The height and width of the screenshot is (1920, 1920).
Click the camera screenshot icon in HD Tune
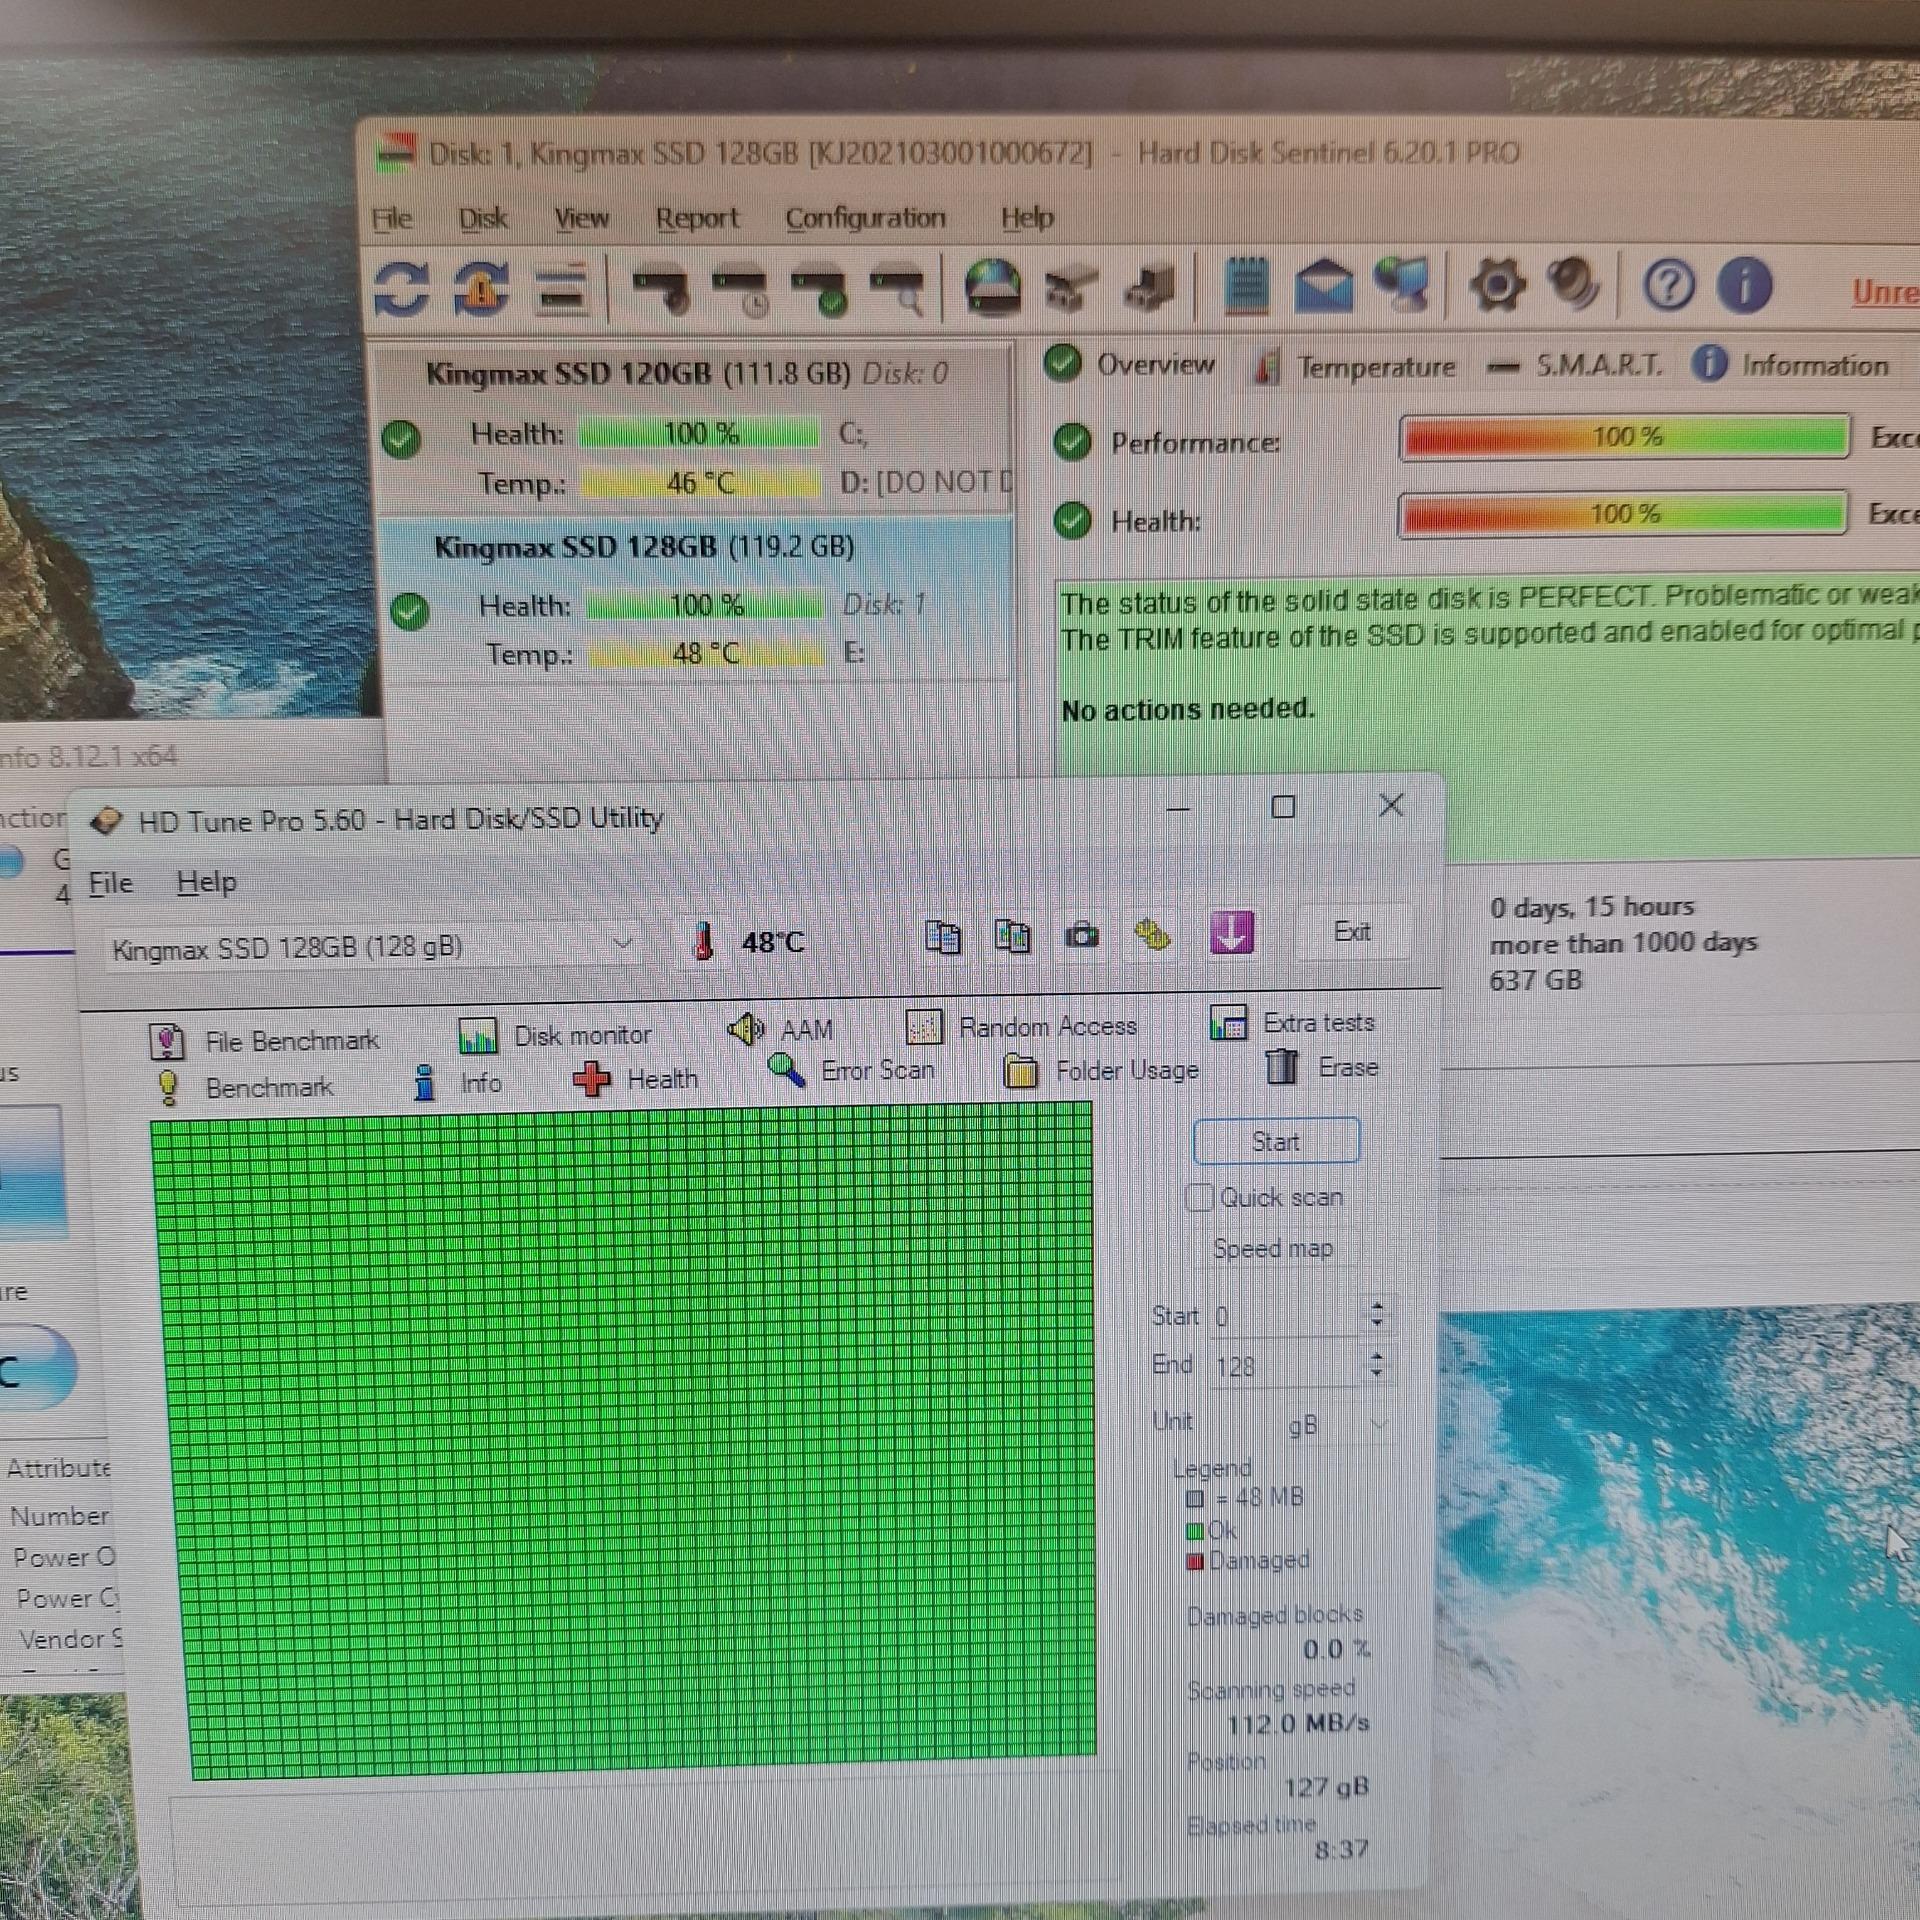pyautogui.click(x=1081, y=937)
